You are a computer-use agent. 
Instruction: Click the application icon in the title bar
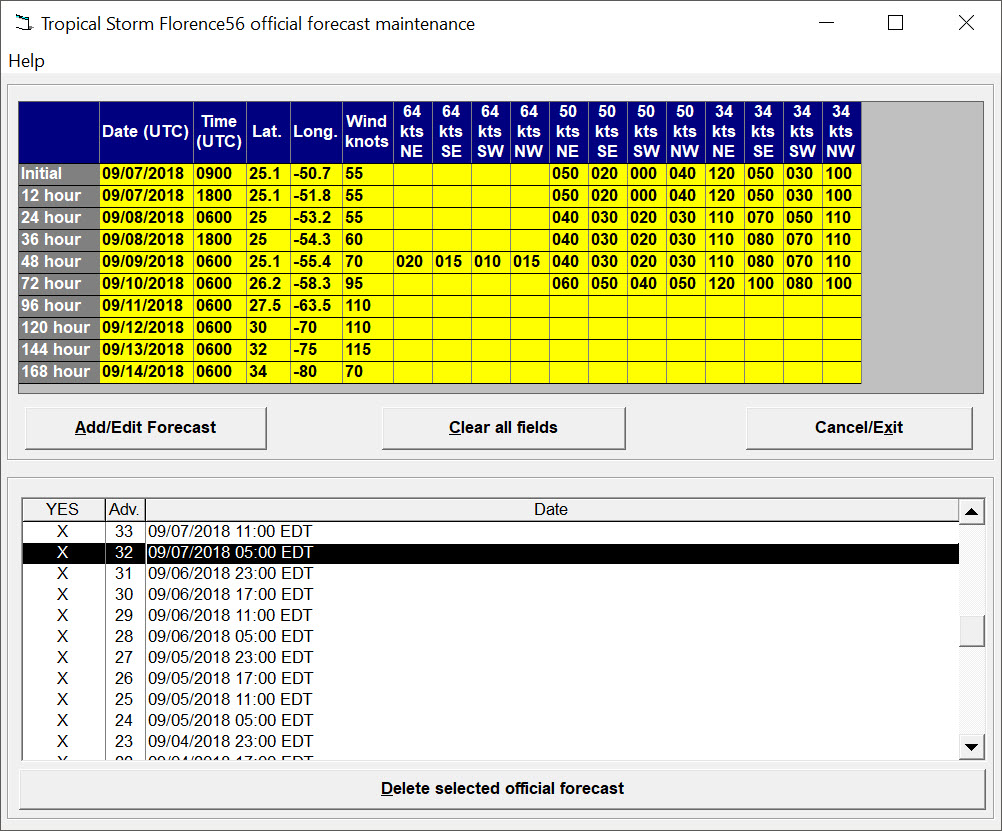point(23,23)
